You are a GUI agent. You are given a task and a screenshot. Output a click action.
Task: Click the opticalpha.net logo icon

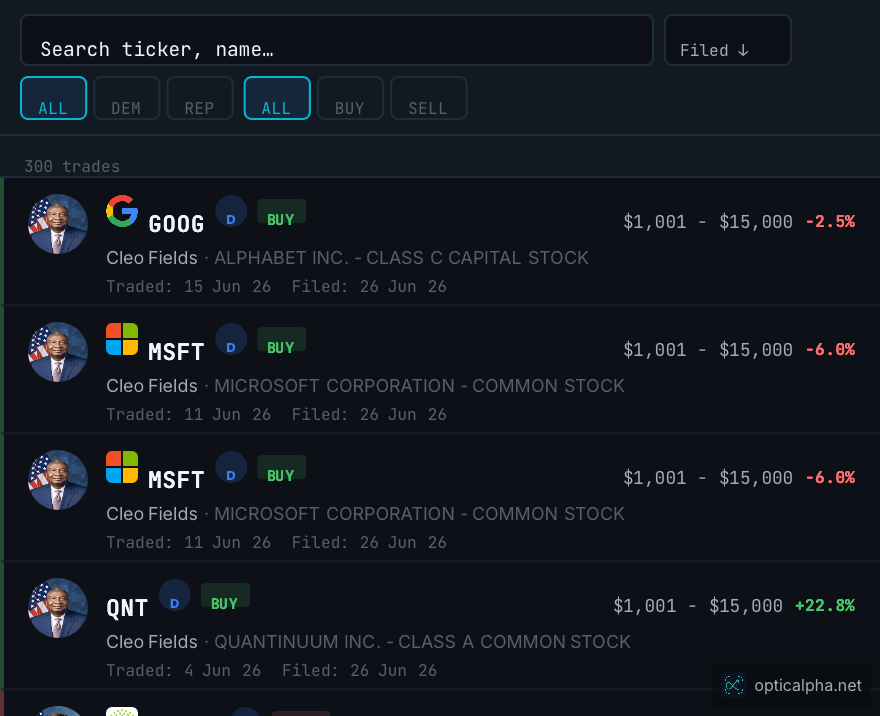coord(734,685)
